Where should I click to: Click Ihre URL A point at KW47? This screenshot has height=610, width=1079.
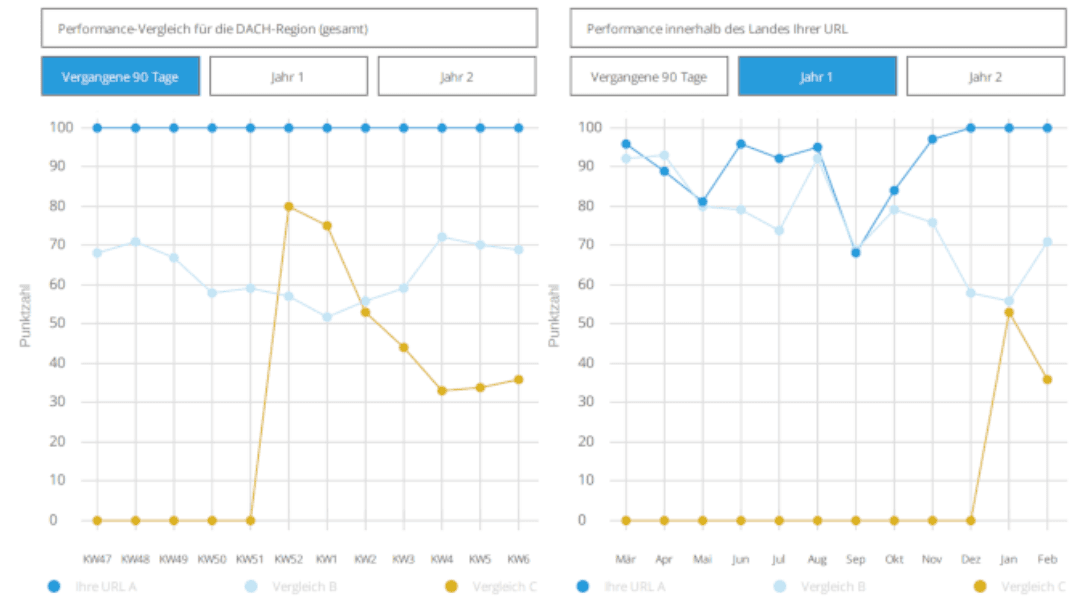point(97,128)
